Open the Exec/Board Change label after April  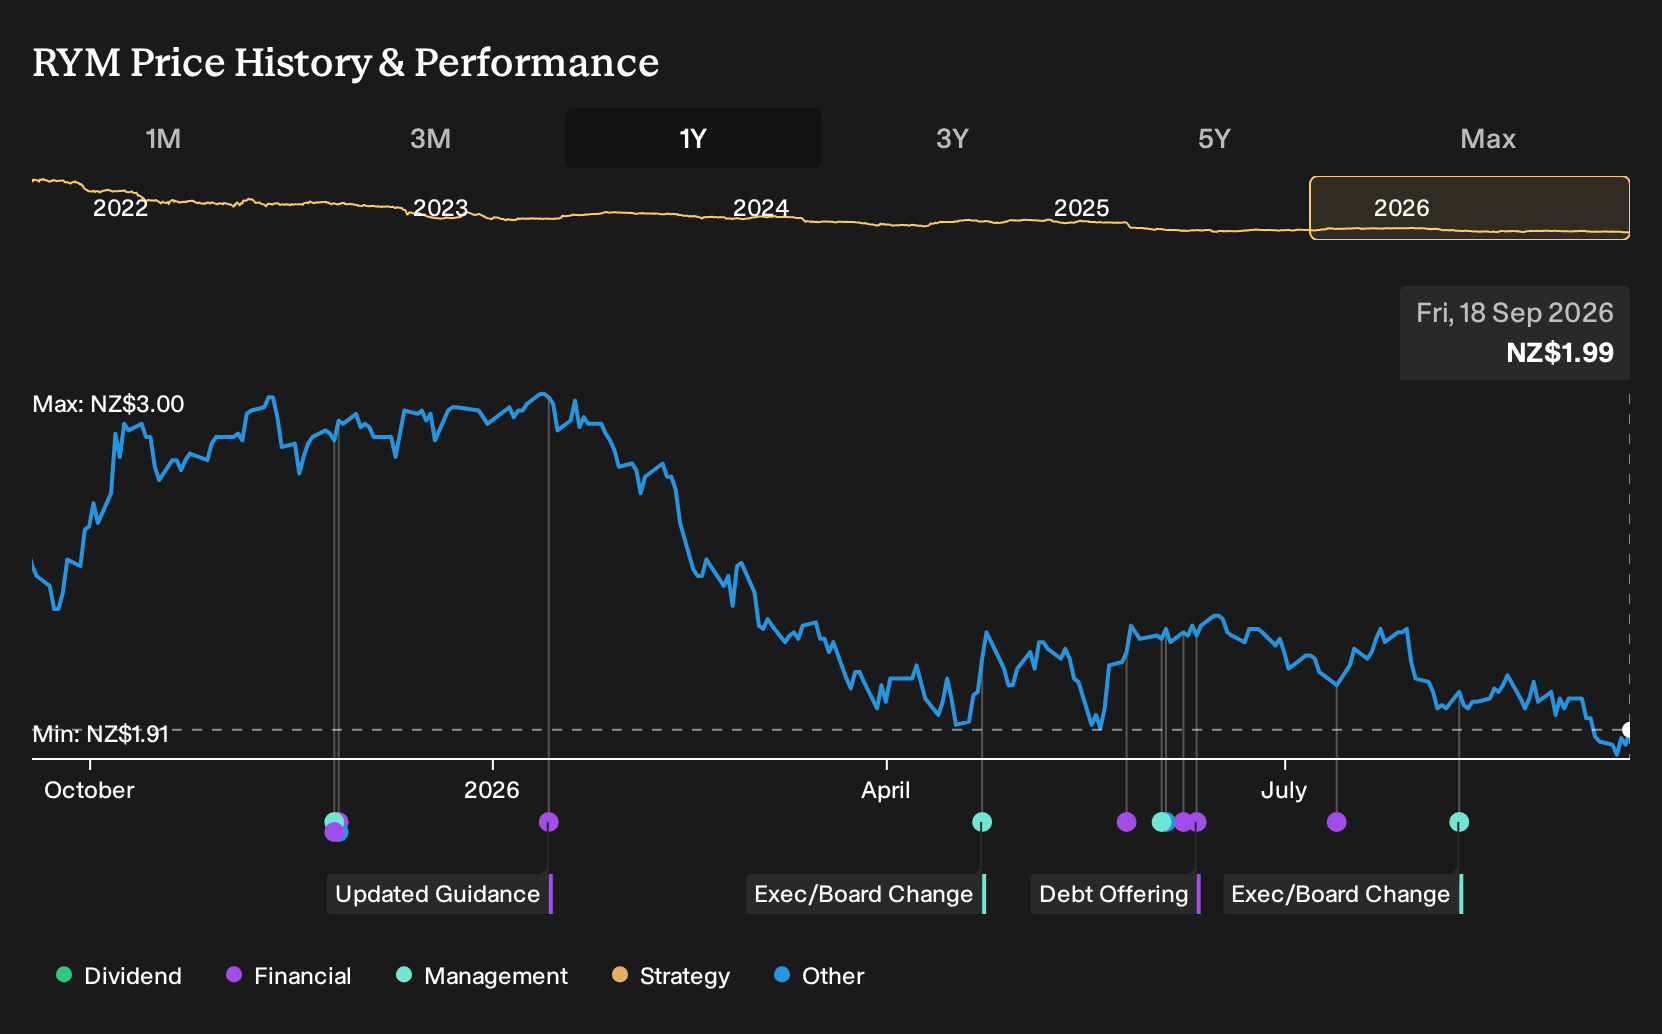pos(866,894)
